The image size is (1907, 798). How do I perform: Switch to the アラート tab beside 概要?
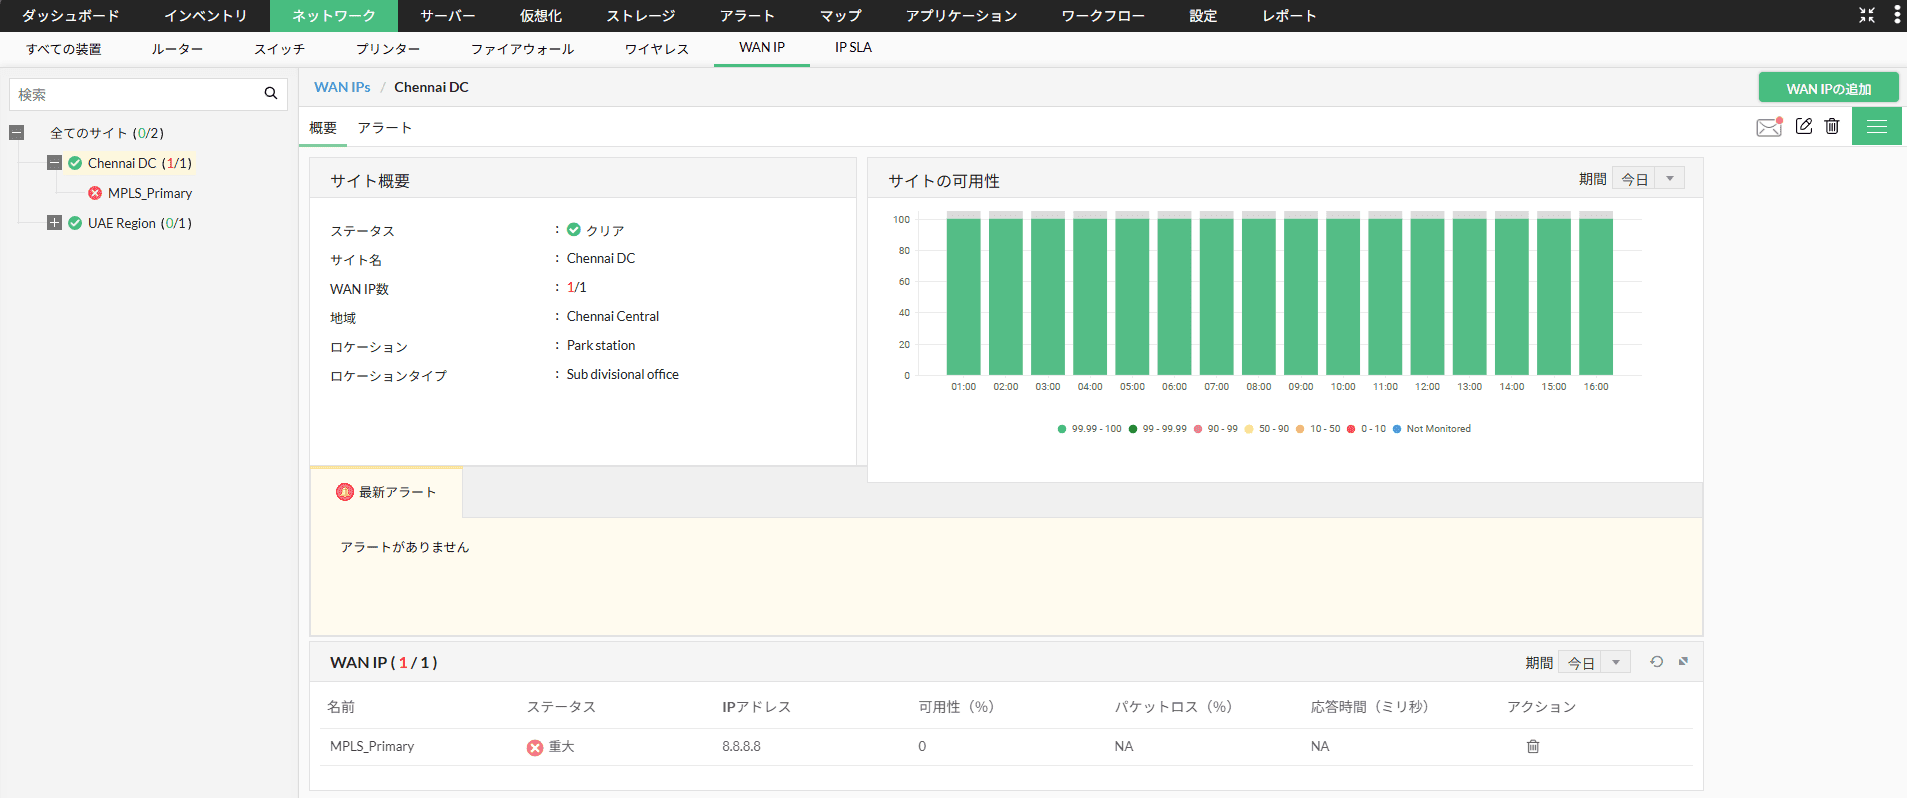point(384,128)
